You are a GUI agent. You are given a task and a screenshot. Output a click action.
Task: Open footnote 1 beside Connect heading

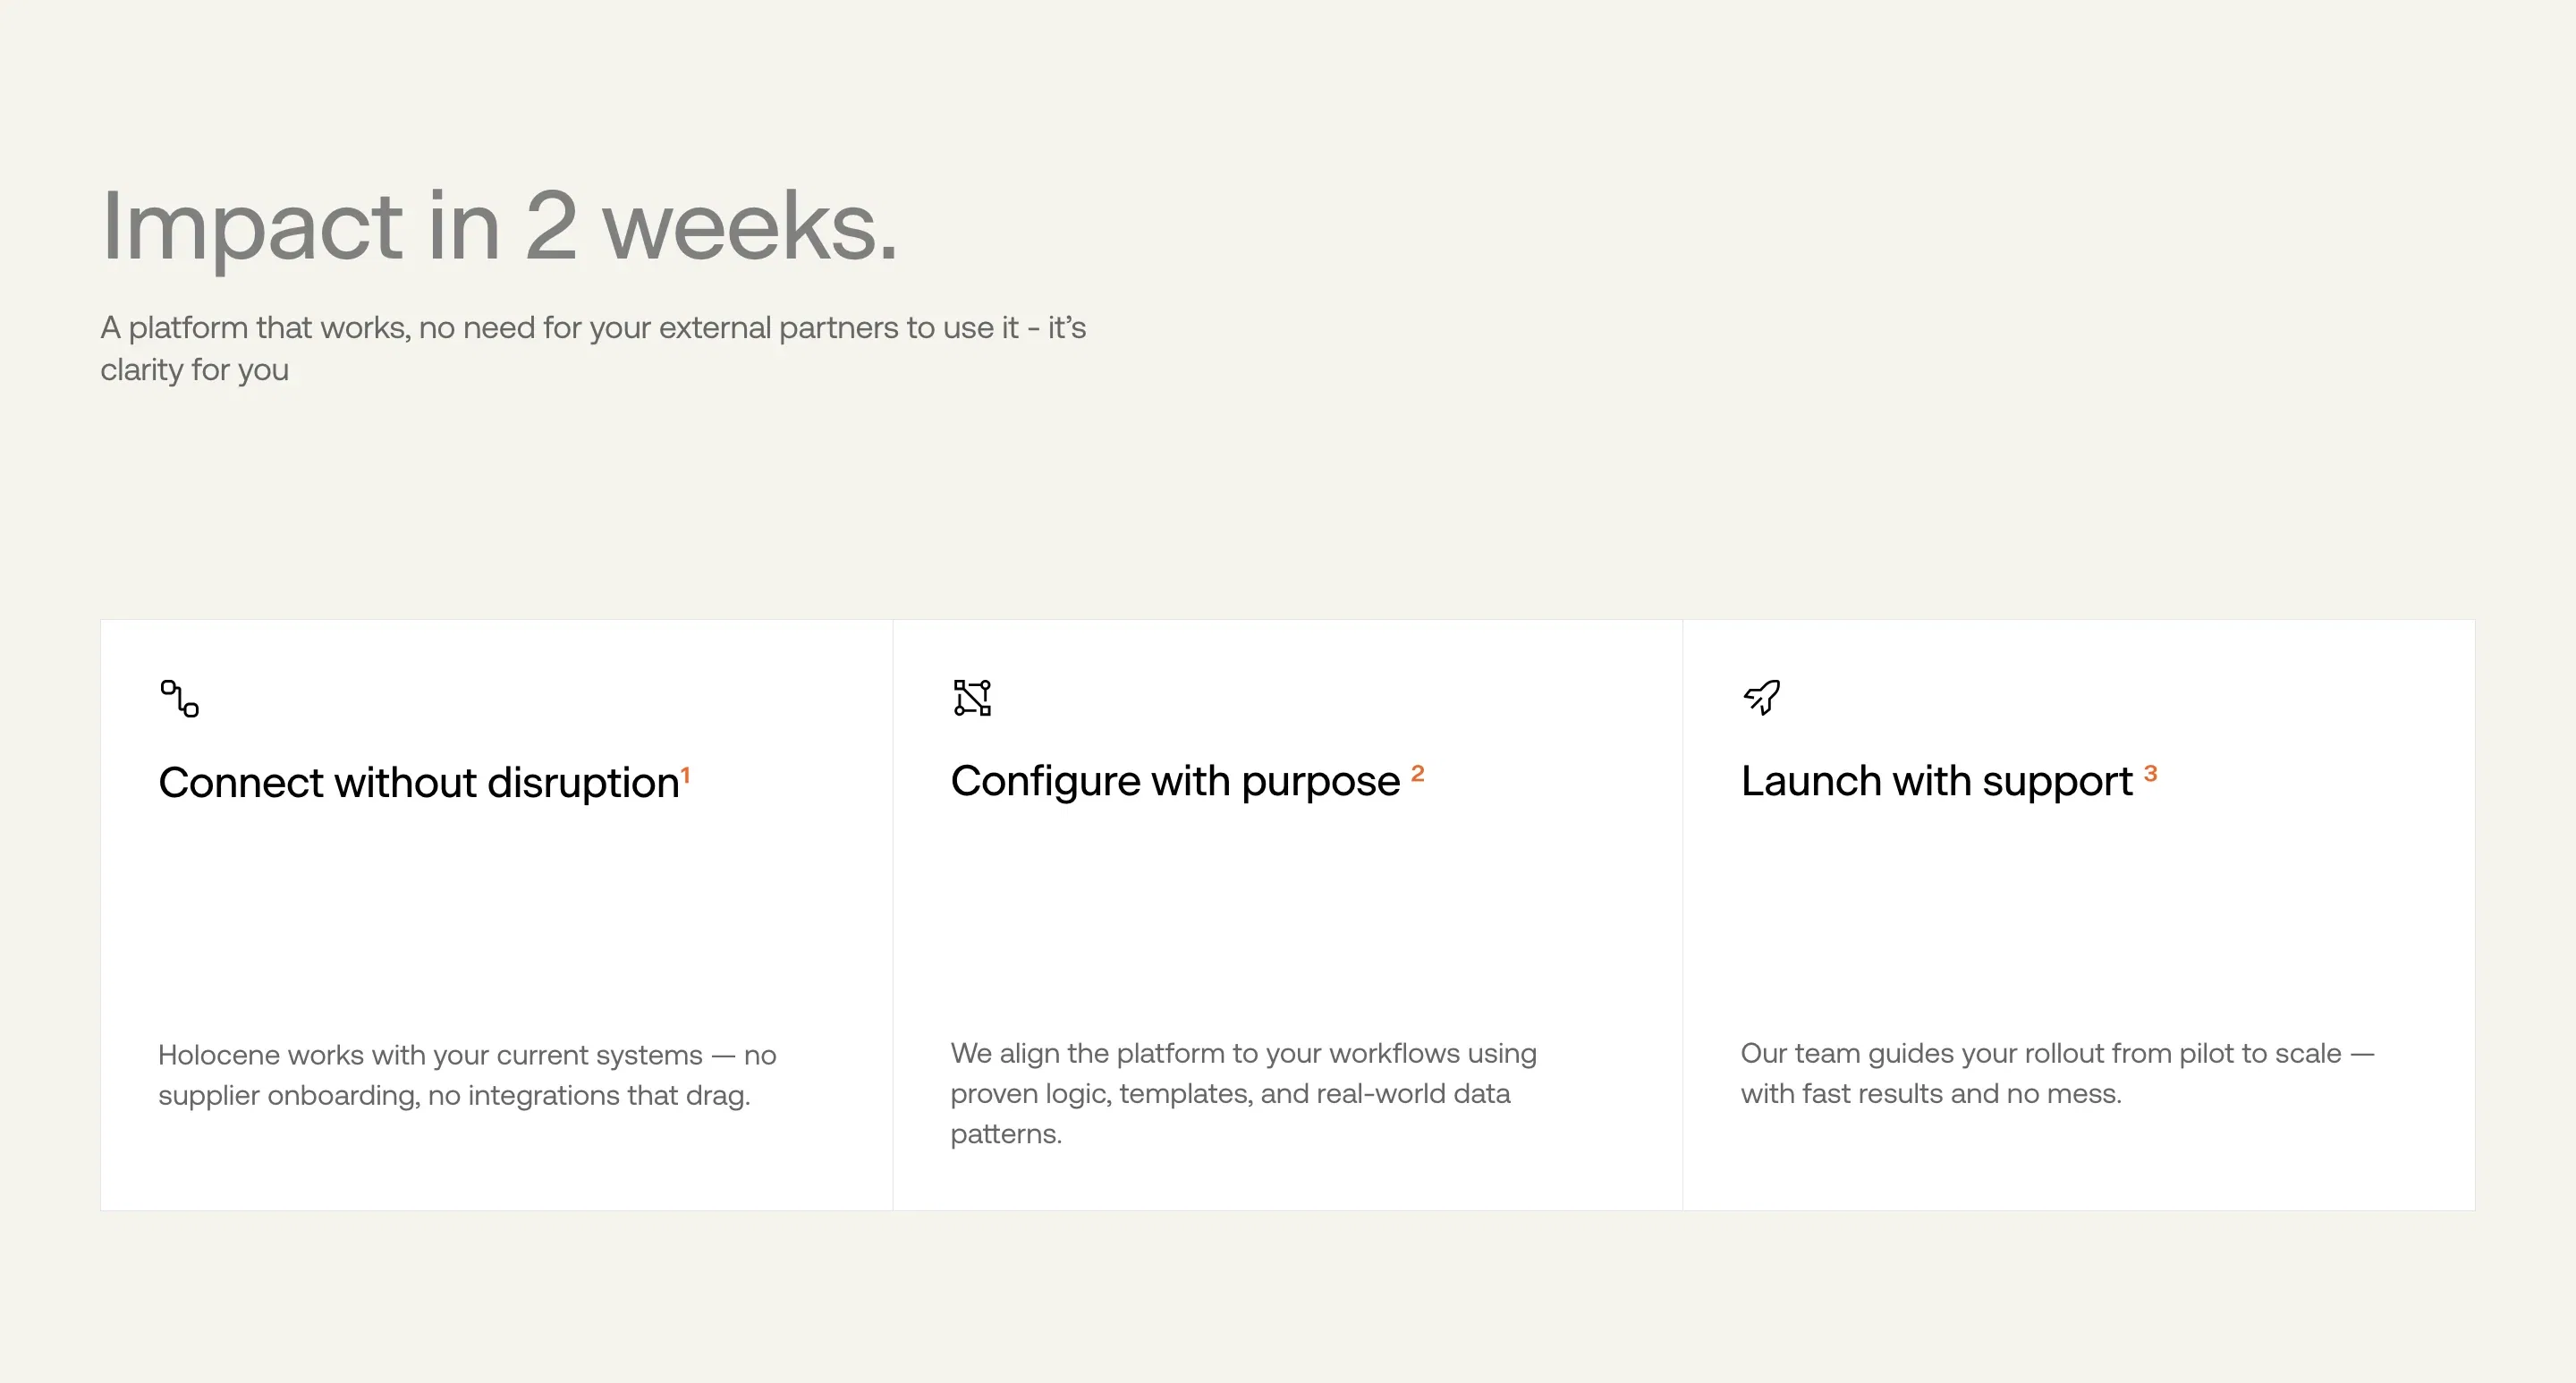click(x=686, y=774)
